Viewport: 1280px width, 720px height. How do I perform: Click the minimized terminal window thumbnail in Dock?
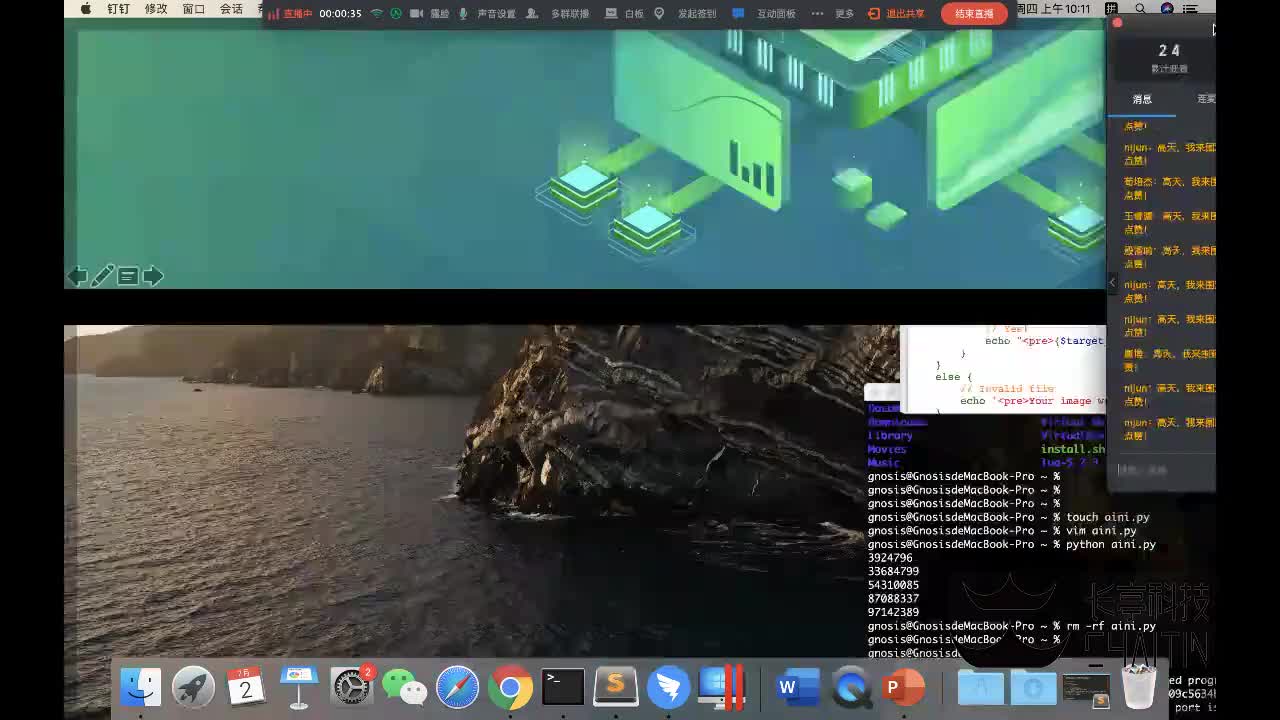click(x=1086, y=689)
